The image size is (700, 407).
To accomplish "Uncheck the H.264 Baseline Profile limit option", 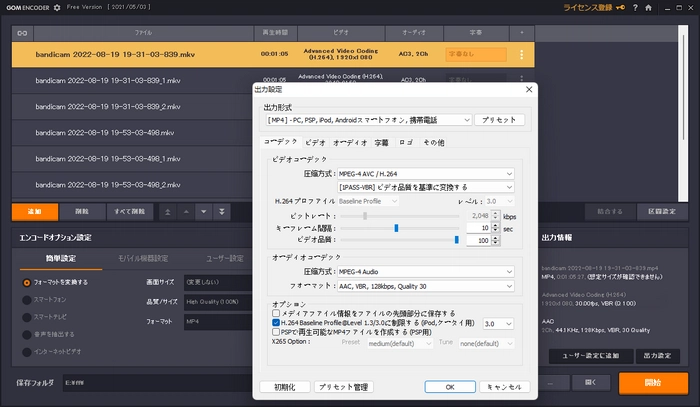I will tap(276, 324).
